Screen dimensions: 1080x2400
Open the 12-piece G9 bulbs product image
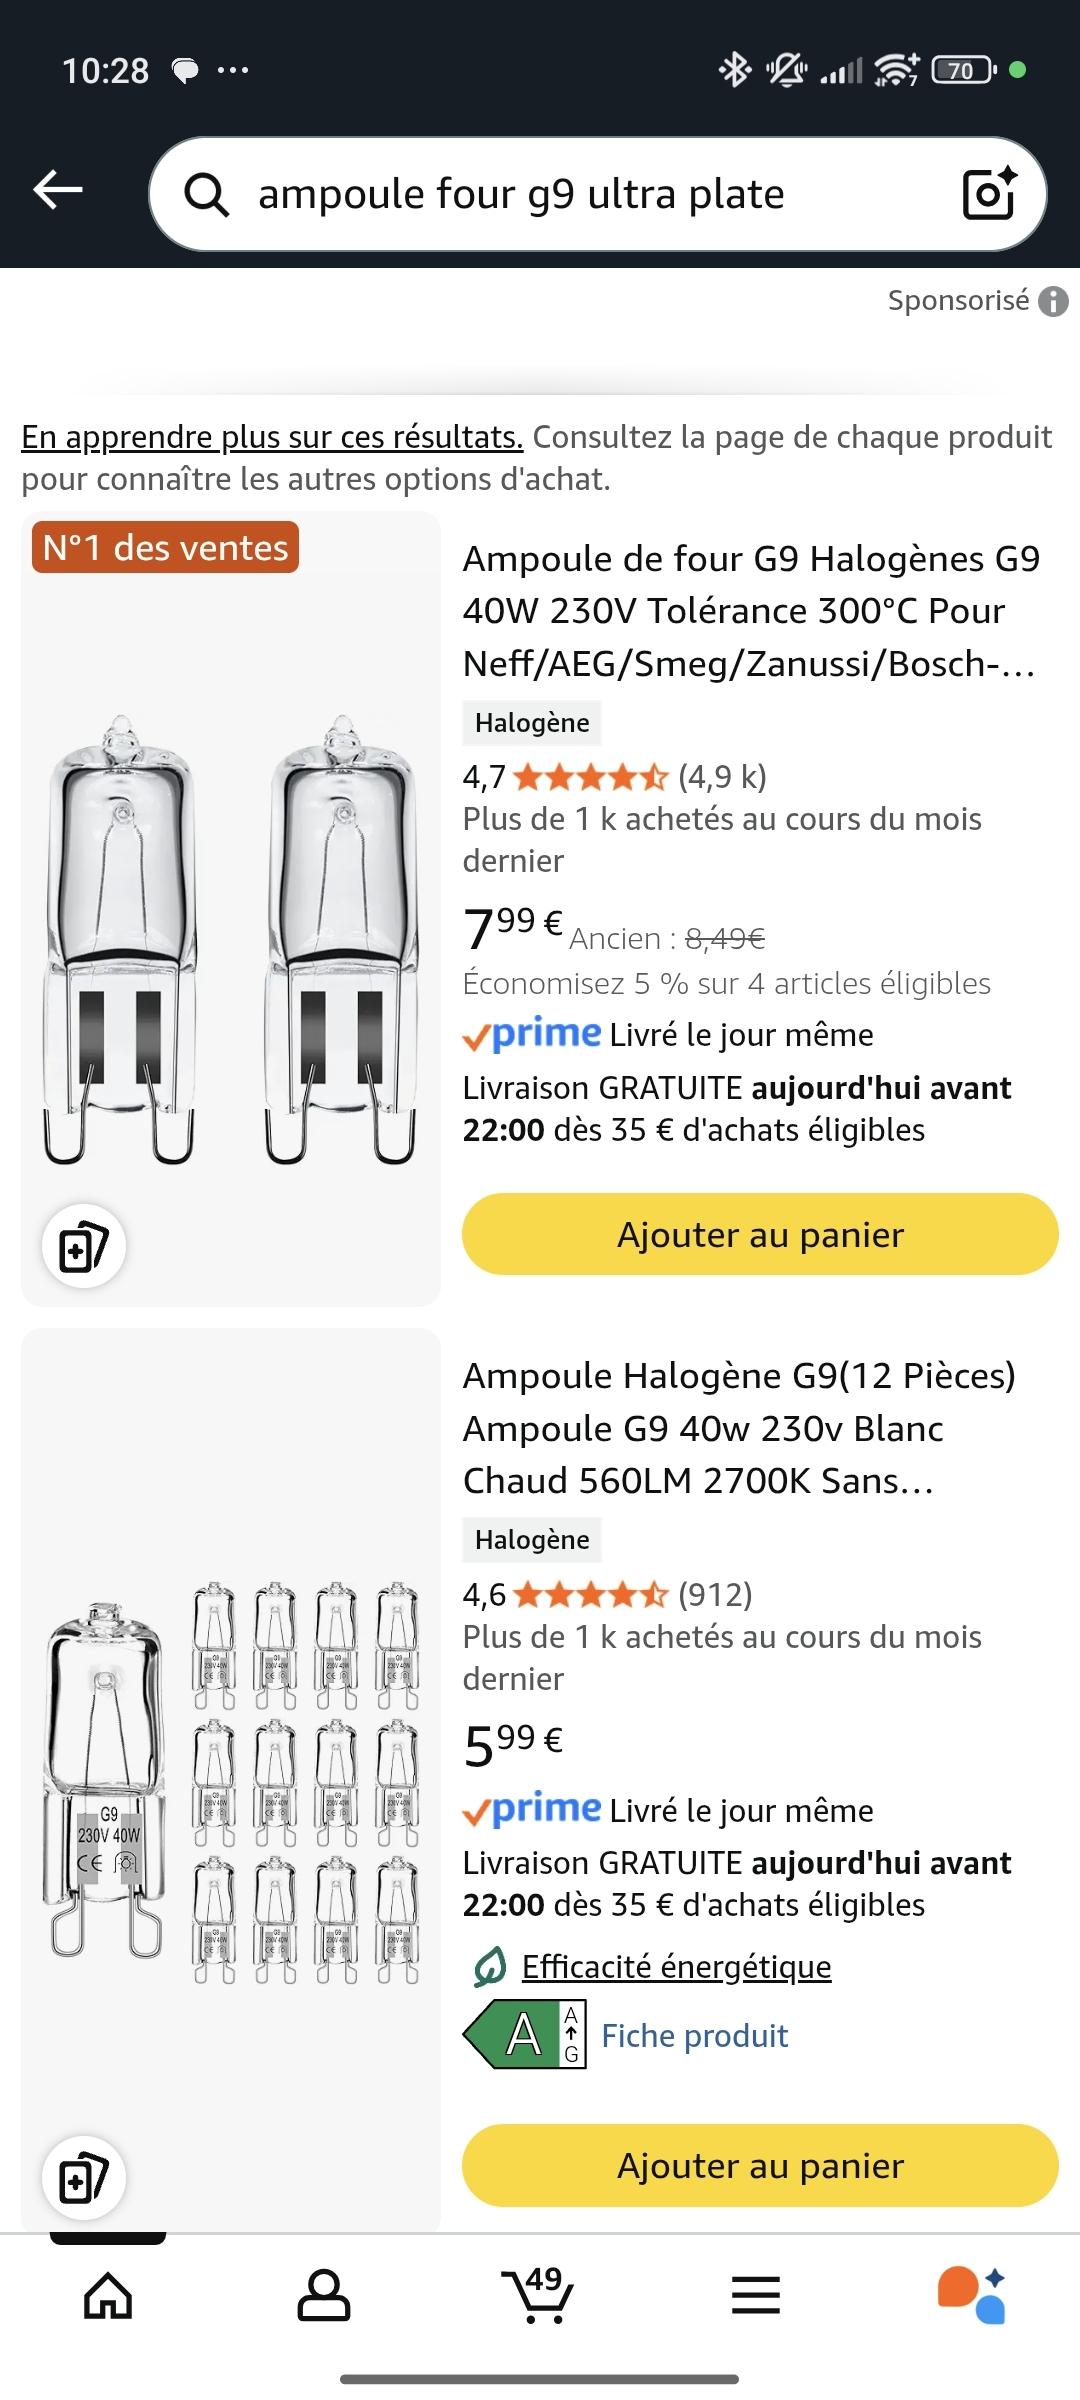pyautogui.click(x=231, y=1780)
